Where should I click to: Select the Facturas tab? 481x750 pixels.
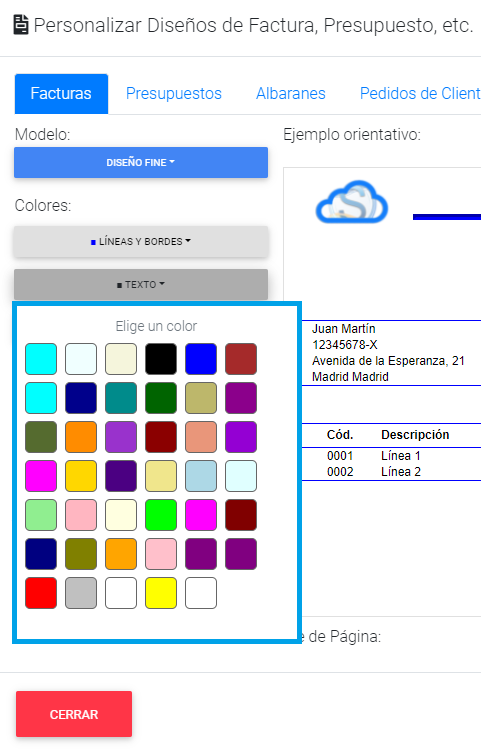[61, 93]
